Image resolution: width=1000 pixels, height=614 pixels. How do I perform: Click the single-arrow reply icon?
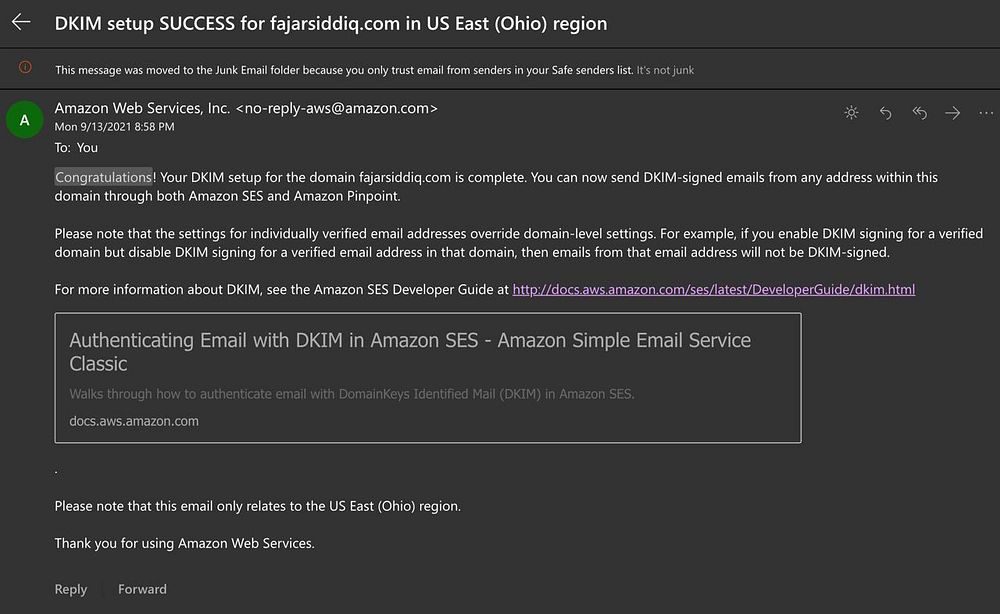(x=885, y=113)
